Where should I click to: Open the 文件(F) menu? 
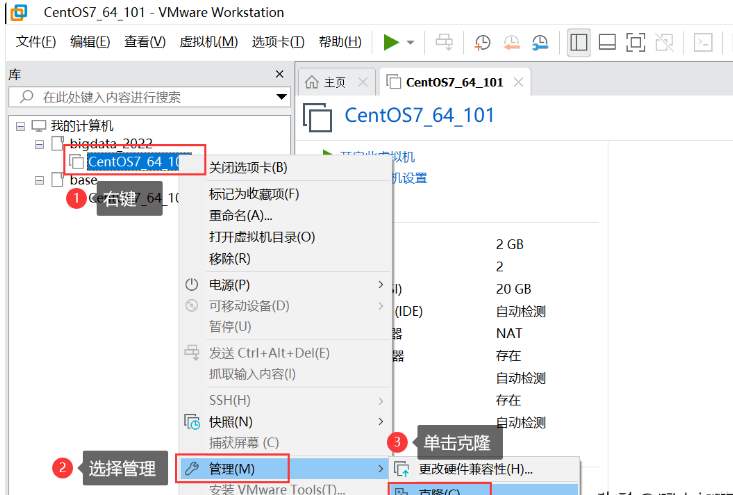coord(36,42)
